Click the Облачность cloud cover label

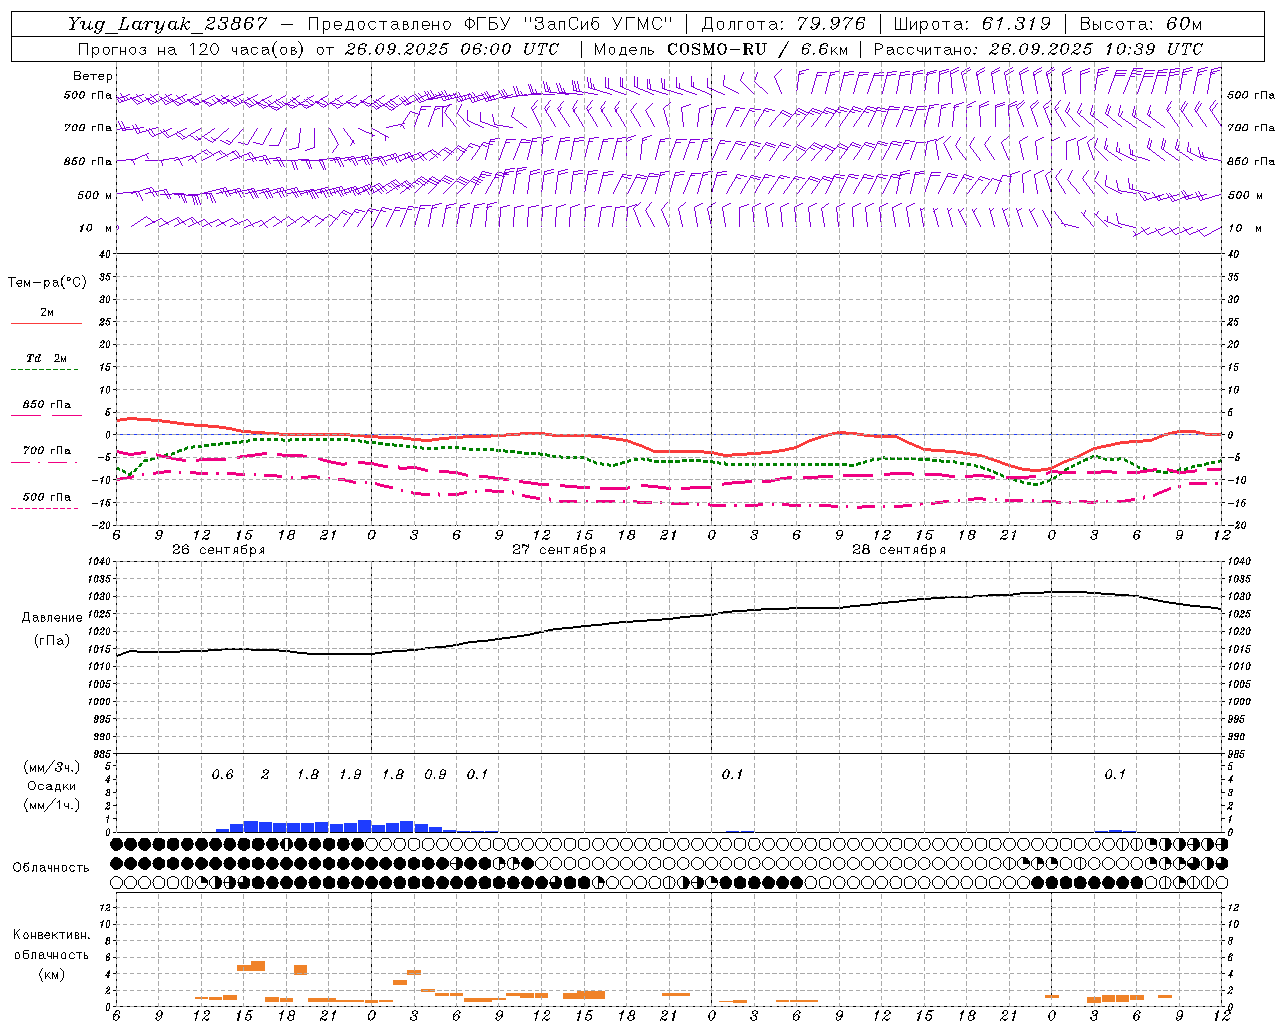(51, 867)
